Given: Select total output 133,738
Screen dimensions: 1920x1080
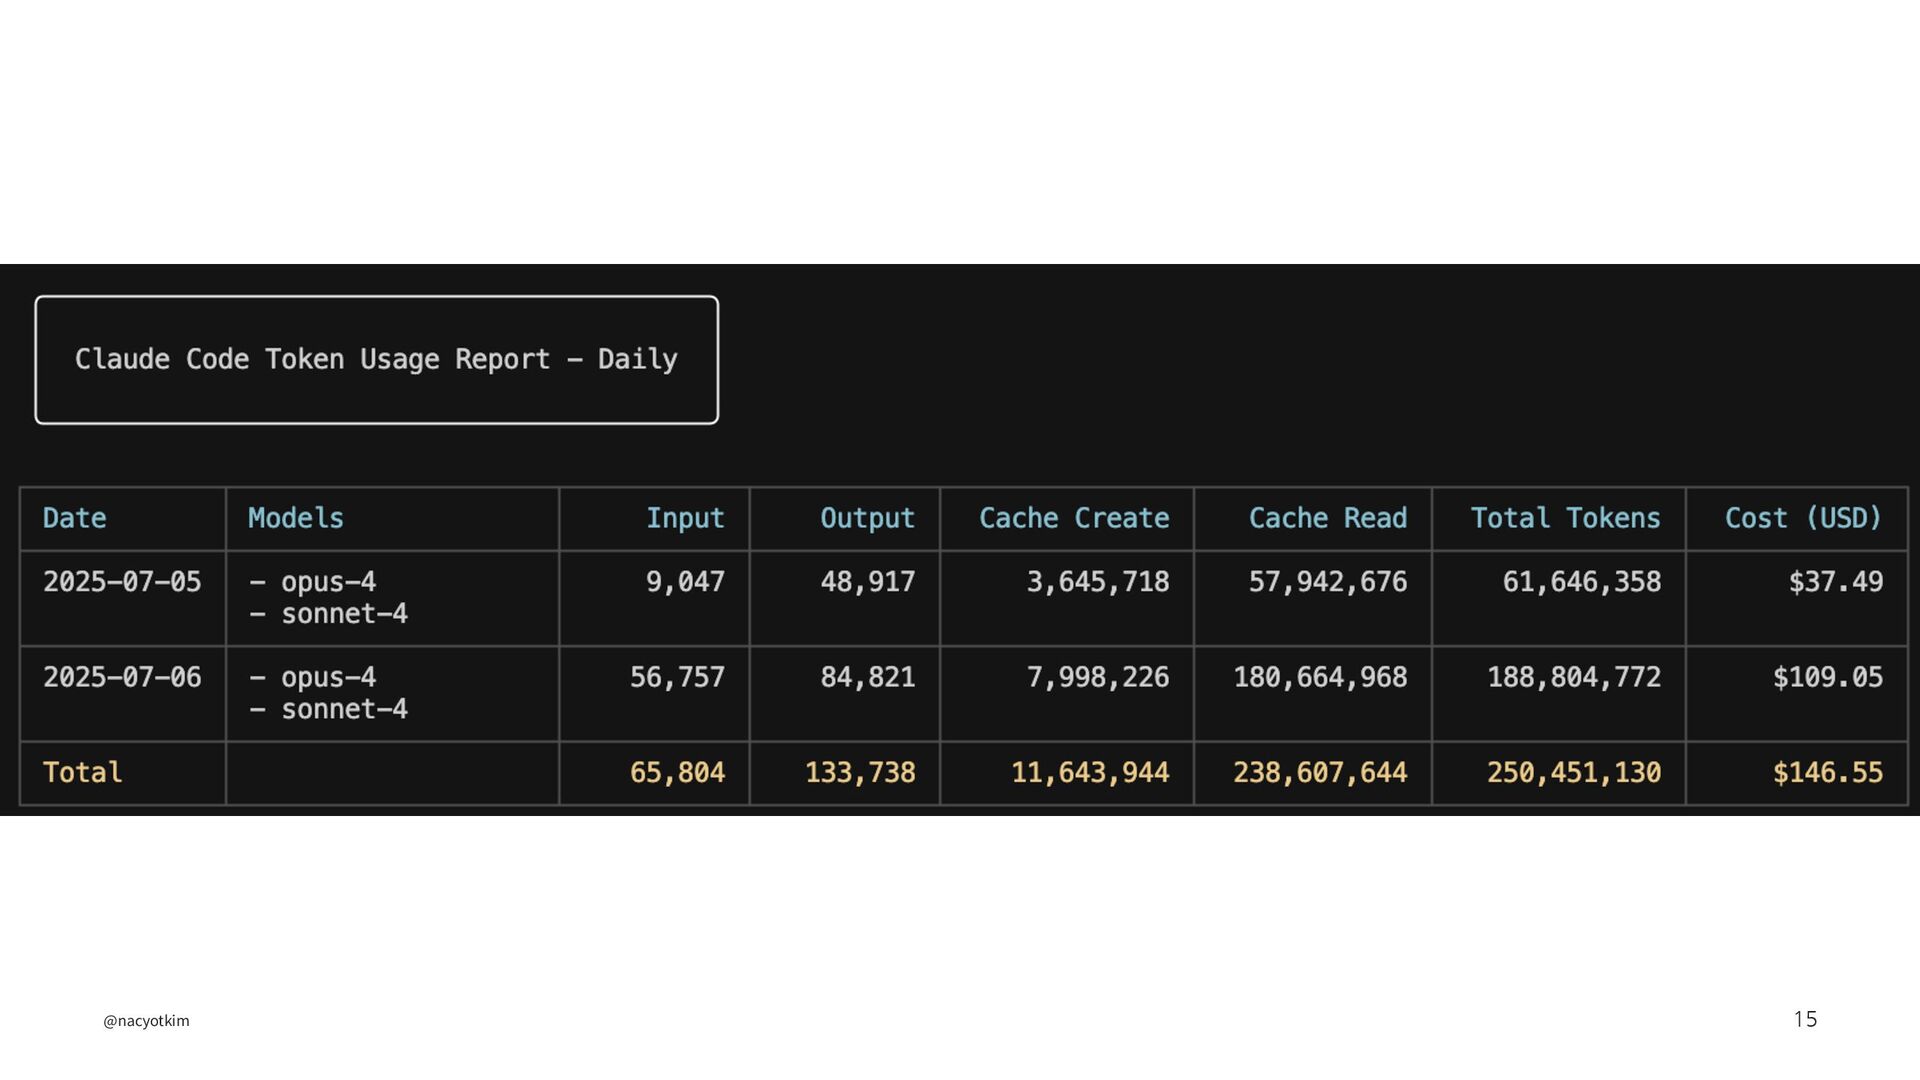Looking at the screenshot, I should pyautogui.click(x=860, y=773).
